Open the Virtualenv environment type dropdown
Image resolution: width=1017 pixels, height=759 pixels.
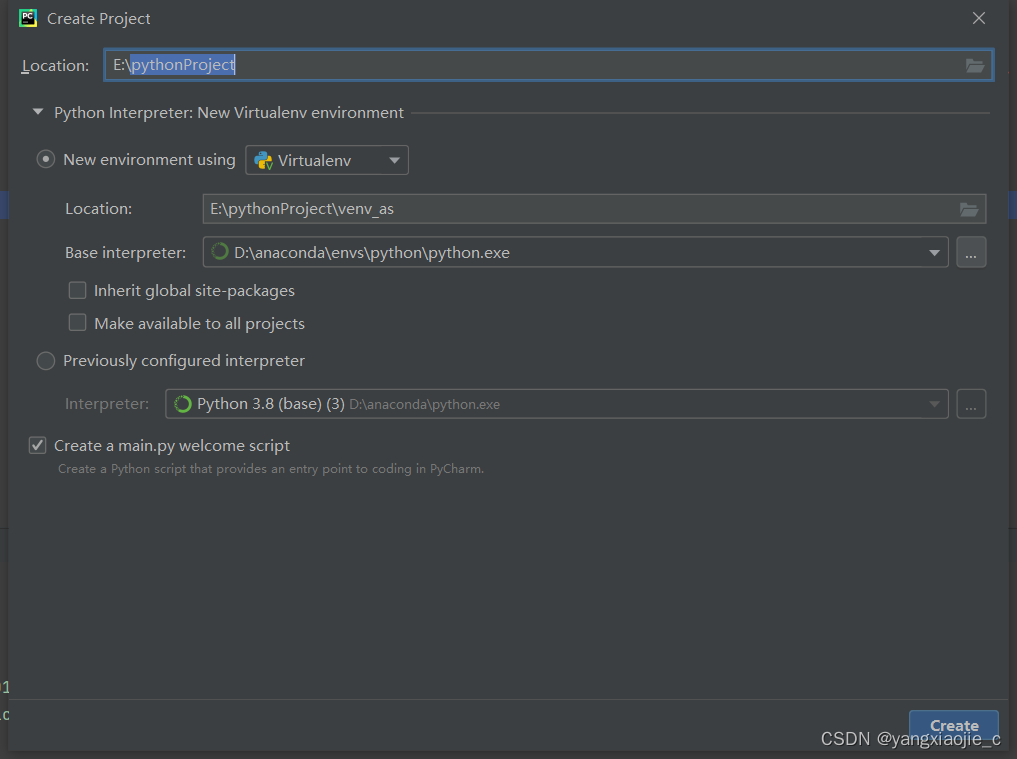point(327,160)
